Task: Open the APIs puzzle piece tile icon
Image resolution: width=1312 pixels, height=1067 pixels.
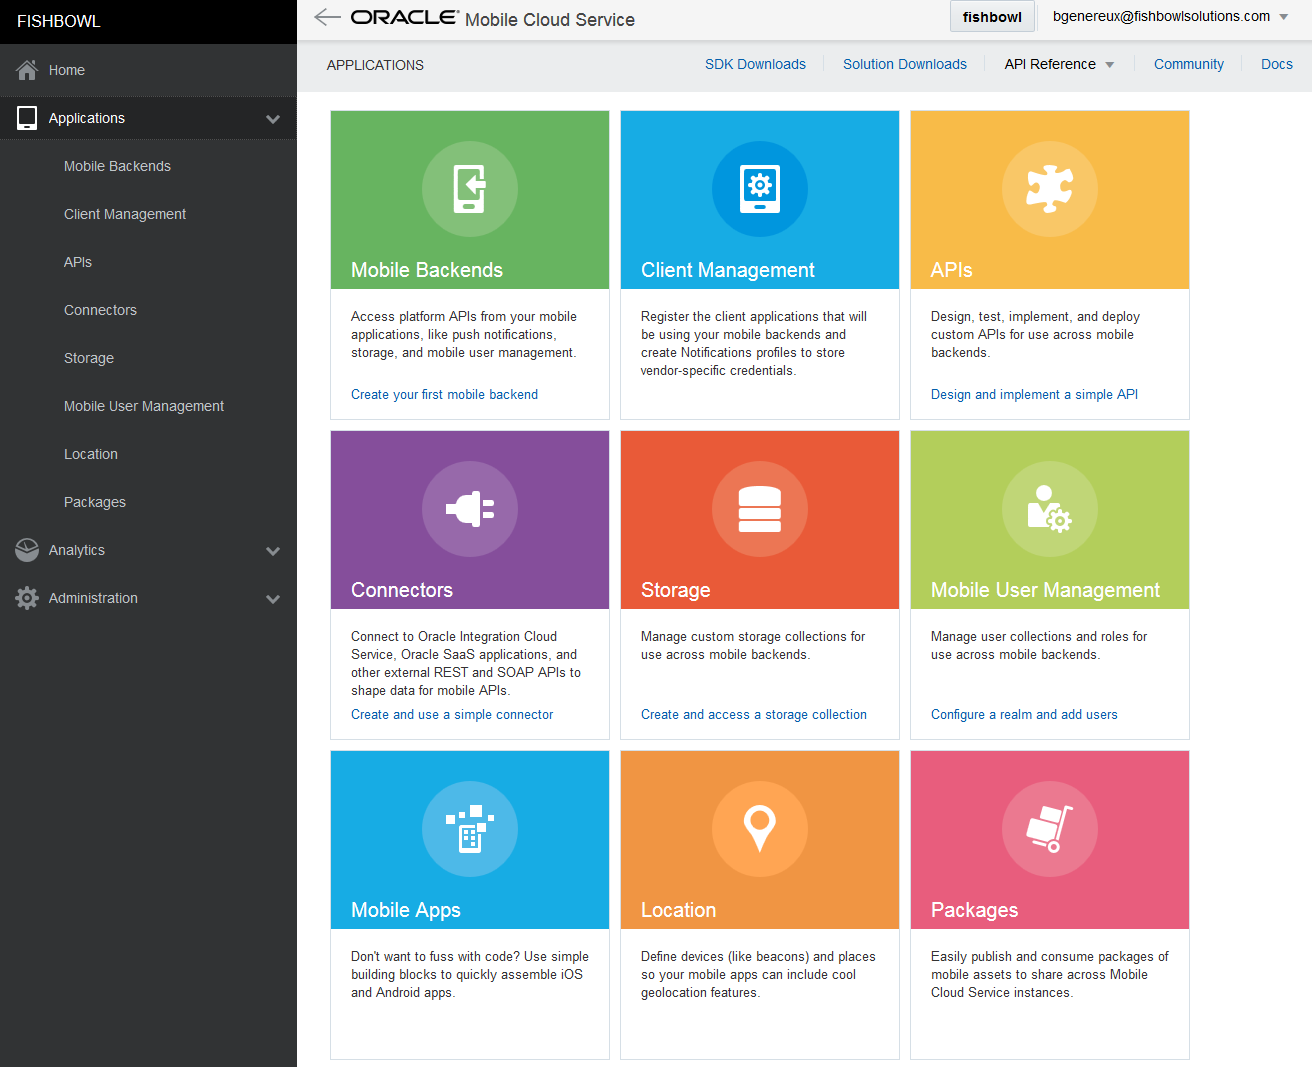Action: [x=1050, y=189]
